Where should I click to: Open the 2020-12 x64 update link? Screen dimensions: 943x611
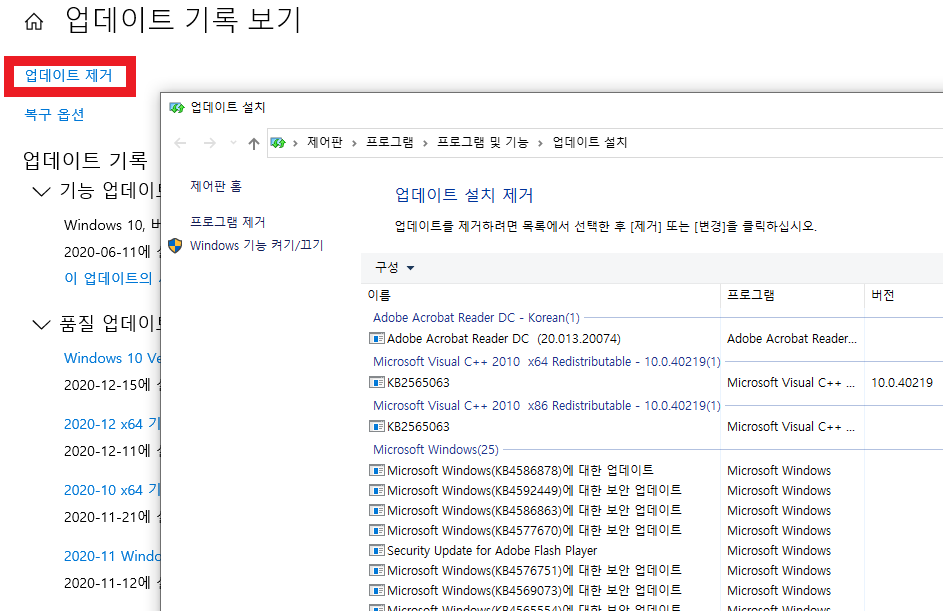pyautogui.click(x=112, y=424)
